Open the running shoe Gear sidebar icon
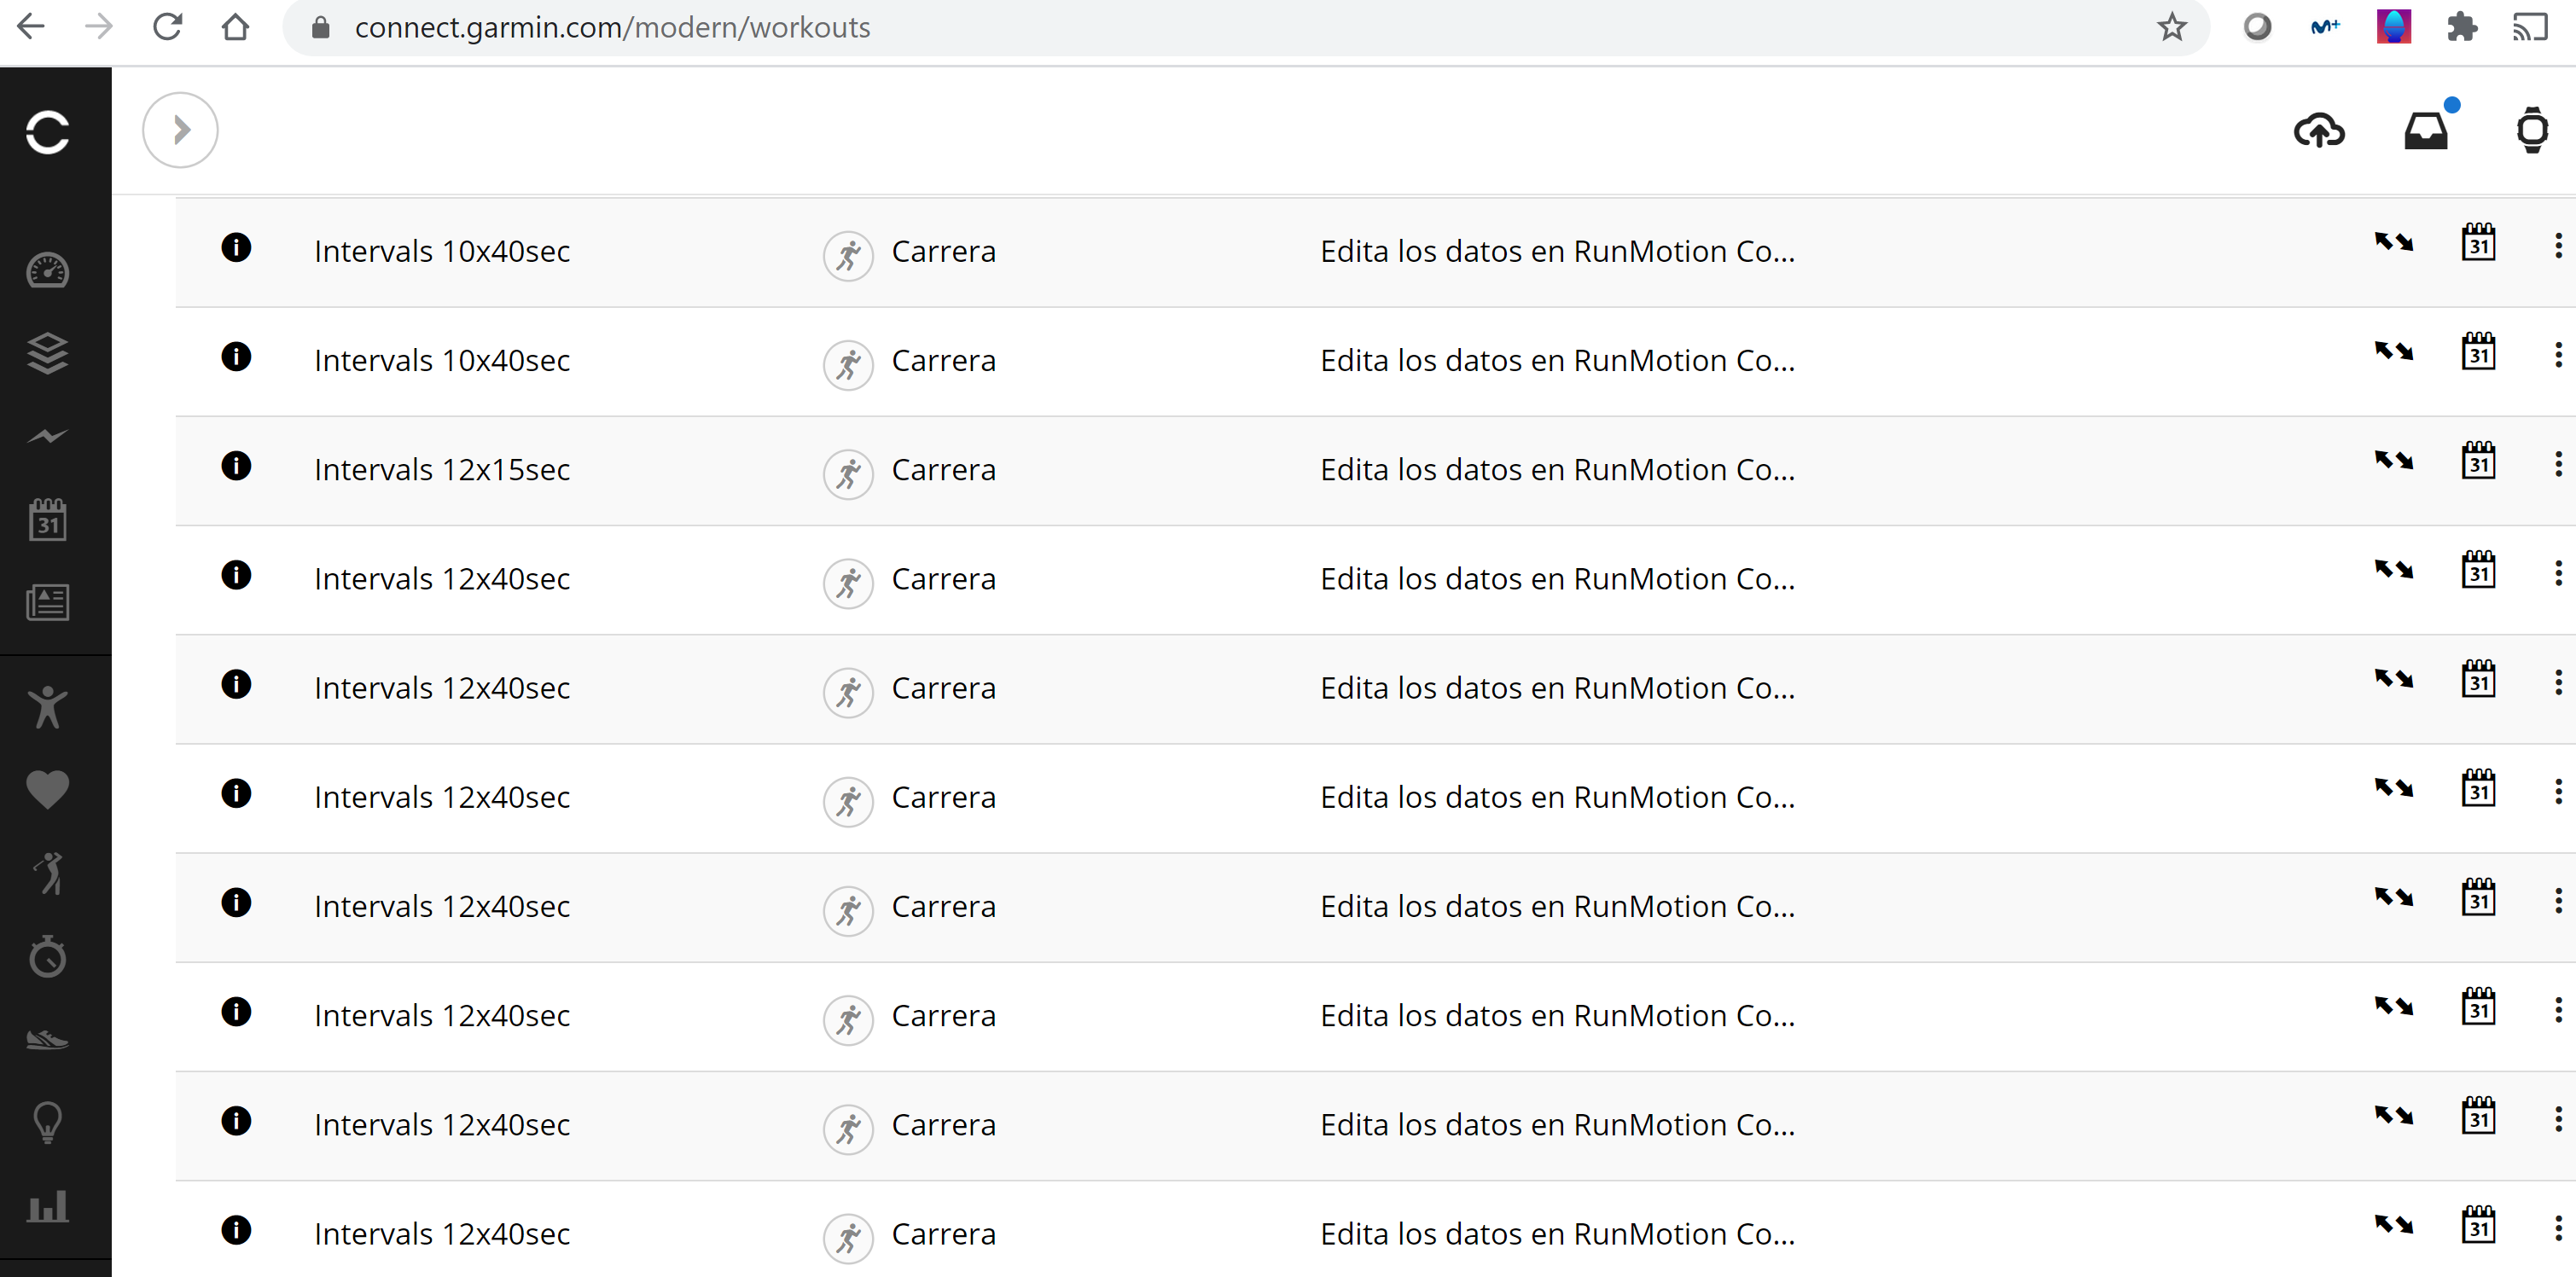The width and height of the screenshot is (2576, 1277). tap(47, 1040)
